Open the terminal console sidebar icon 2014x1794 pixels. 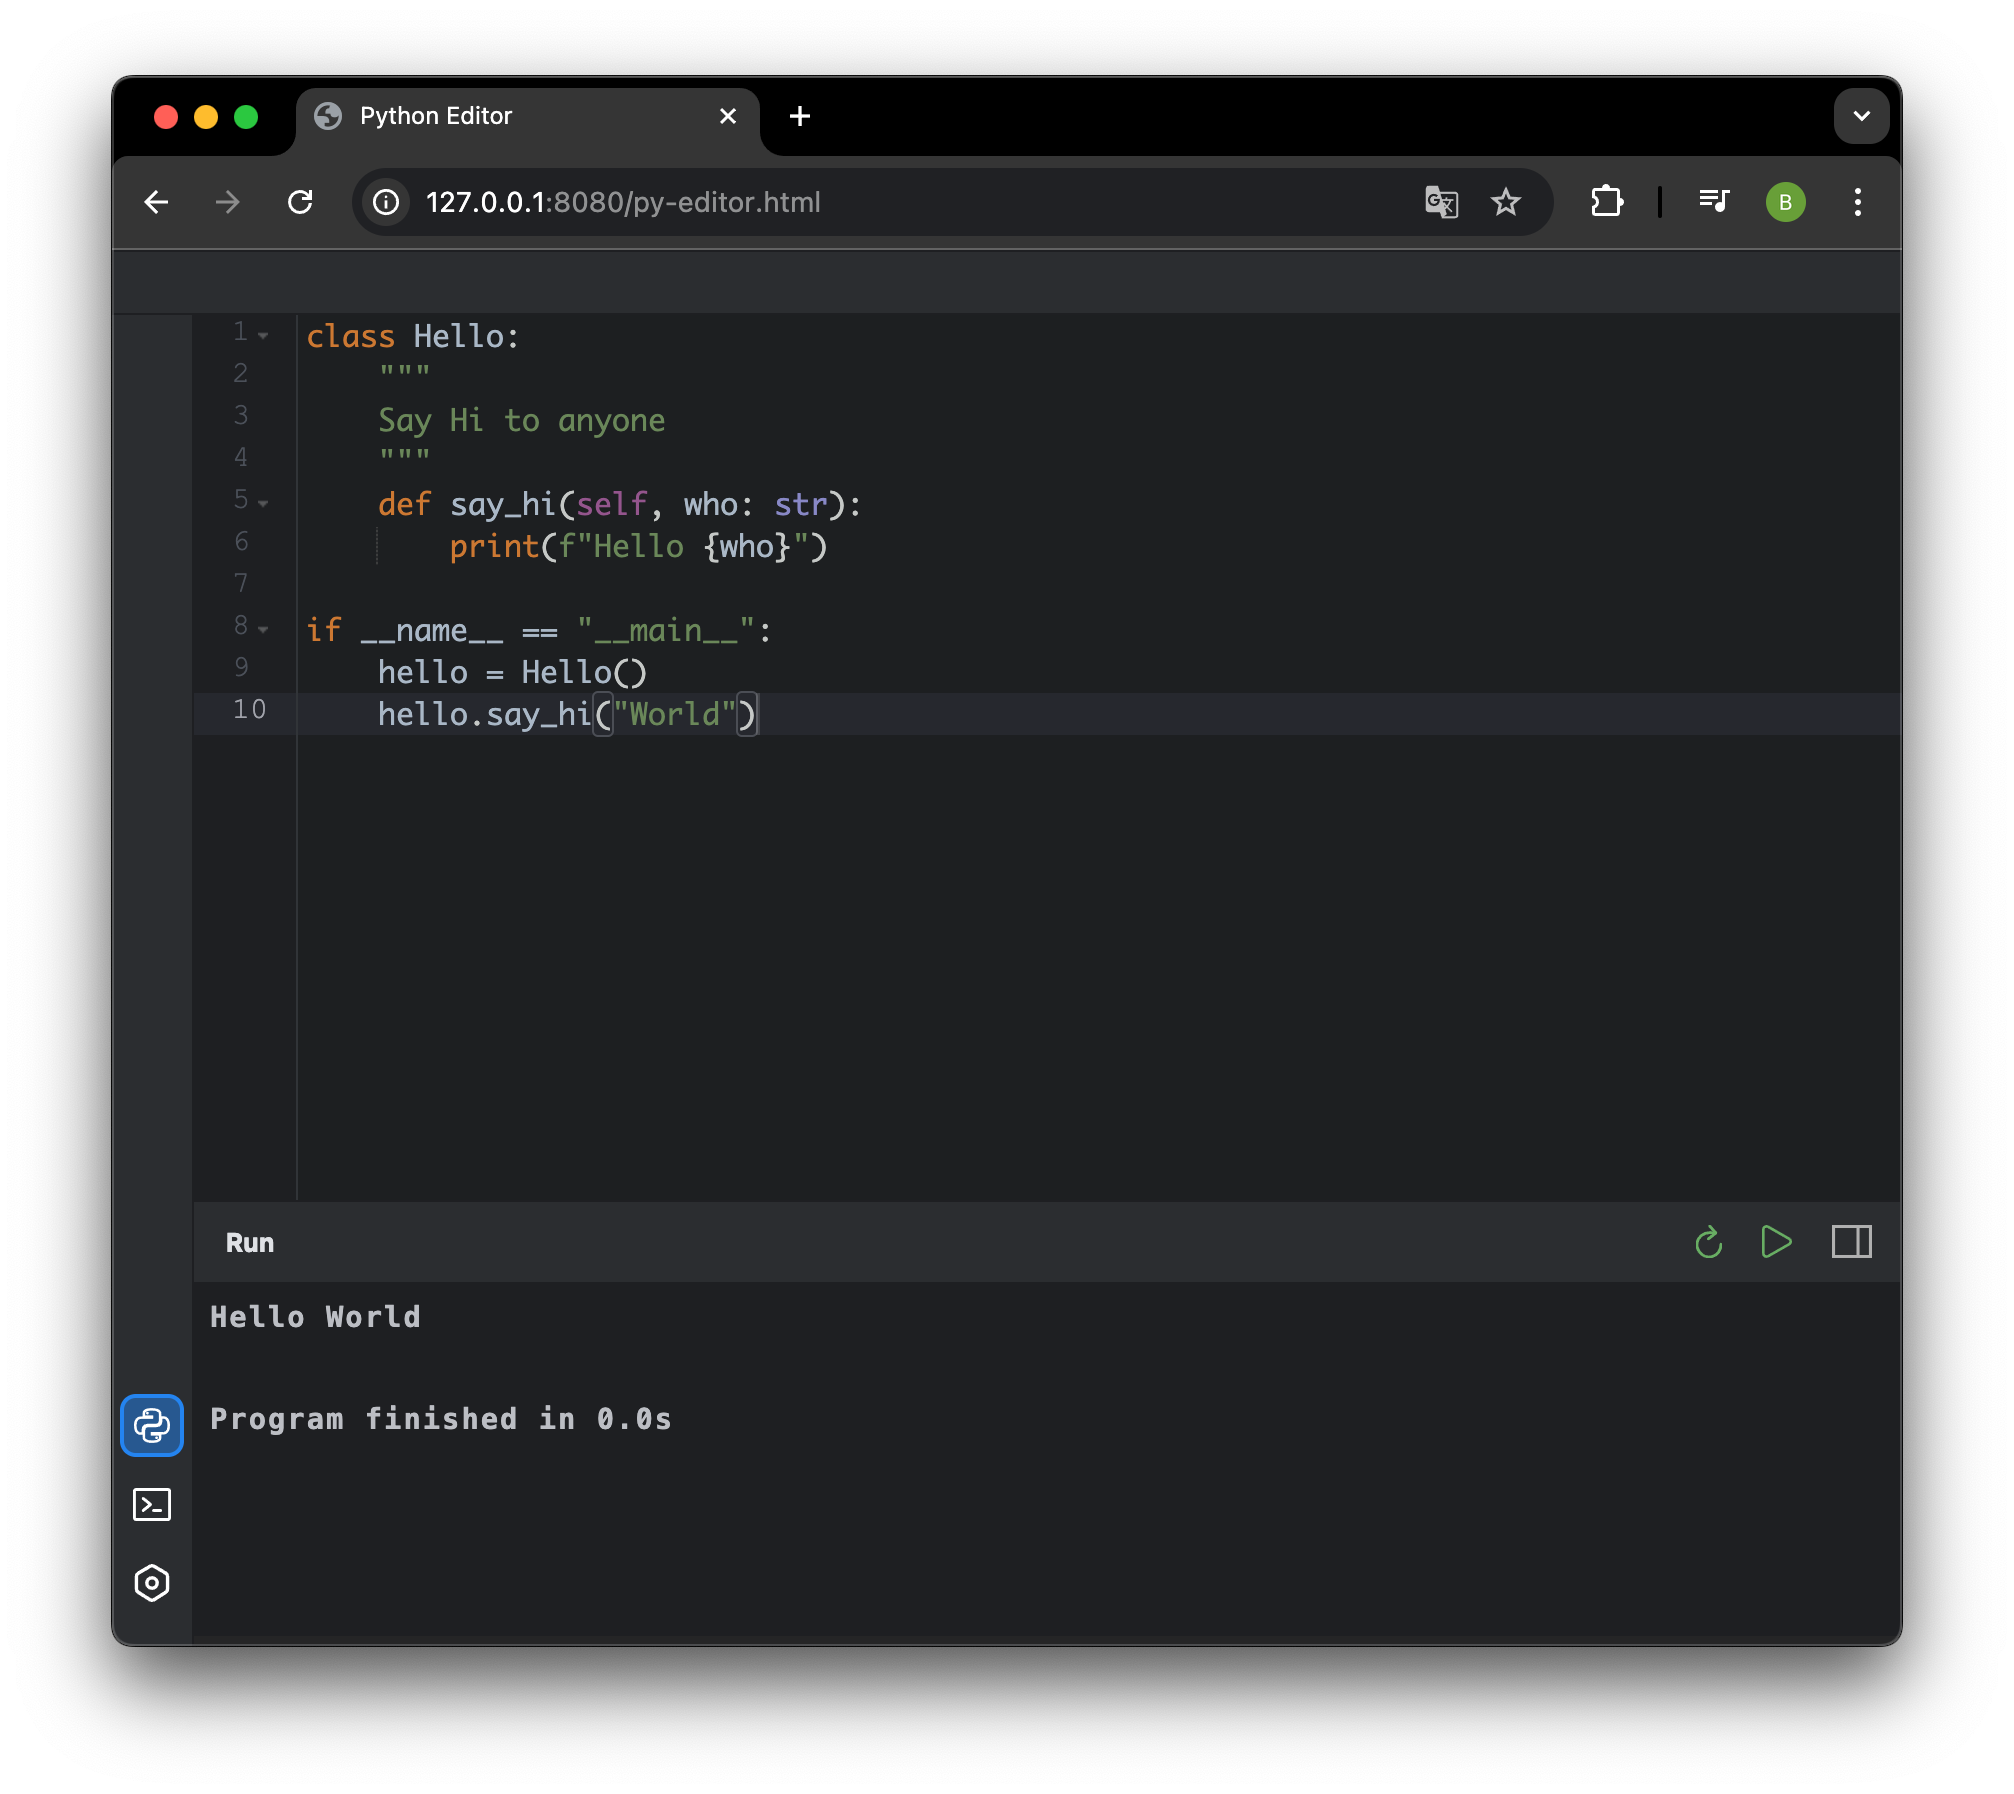[x=152, y=1504]
